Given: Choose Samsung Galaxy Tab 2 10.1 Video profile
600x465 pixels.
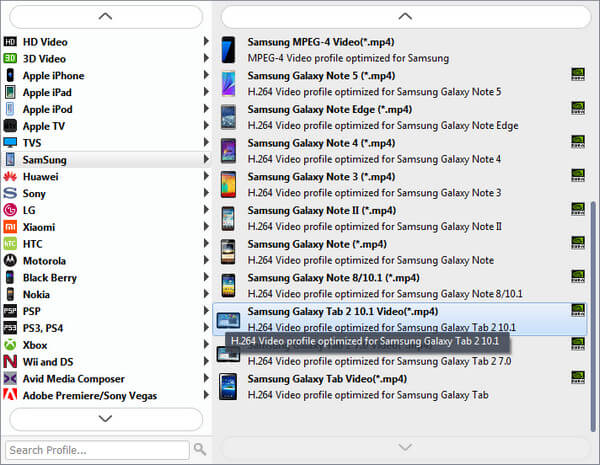Looking at the screenshot, I should pos(400,319).
